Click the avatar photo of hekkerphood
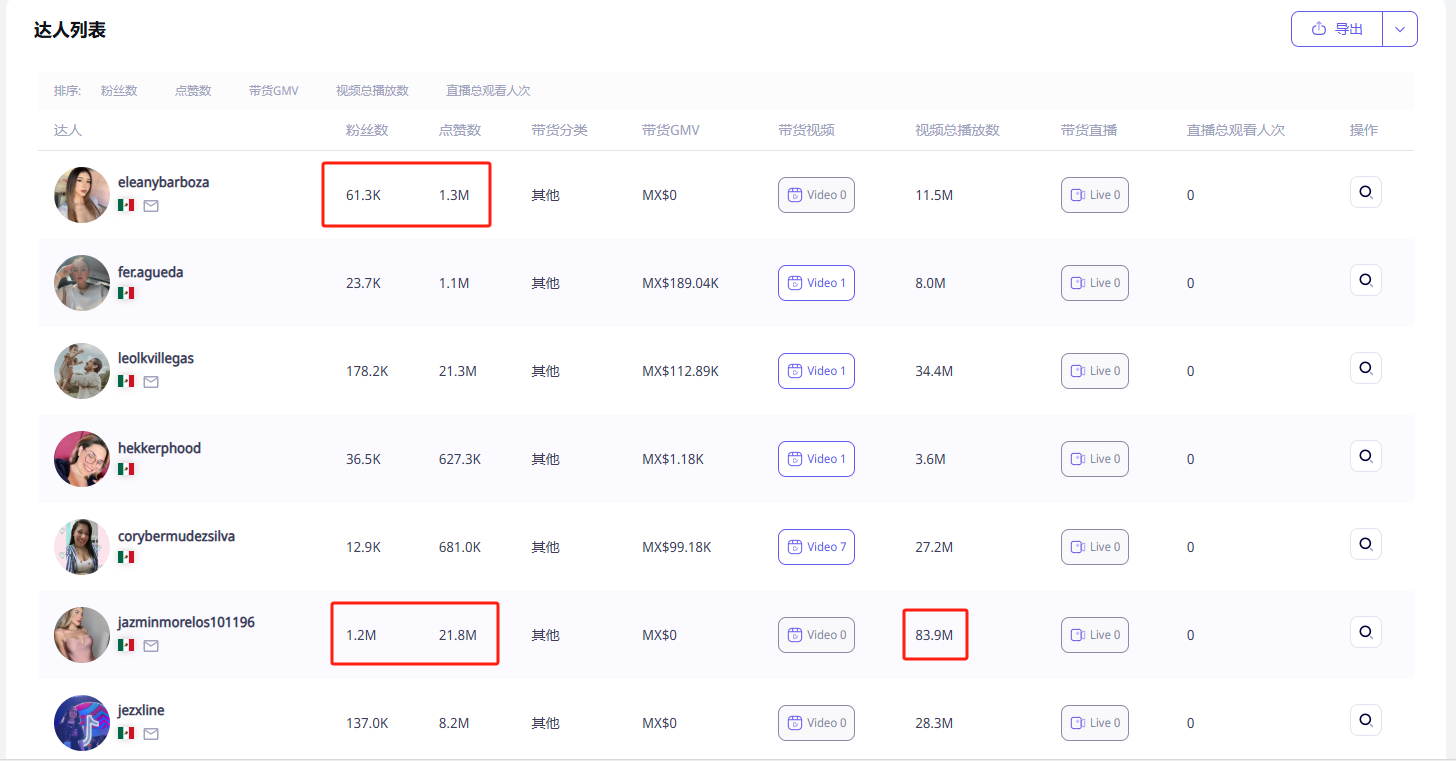Image resolution: width=1456 pixels, height=761 pixels. (x=82, y=459)
